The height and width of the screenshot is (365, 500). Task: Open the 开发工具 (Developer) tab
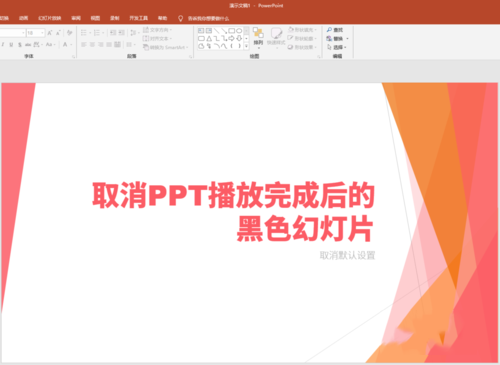tap(139, 18)
